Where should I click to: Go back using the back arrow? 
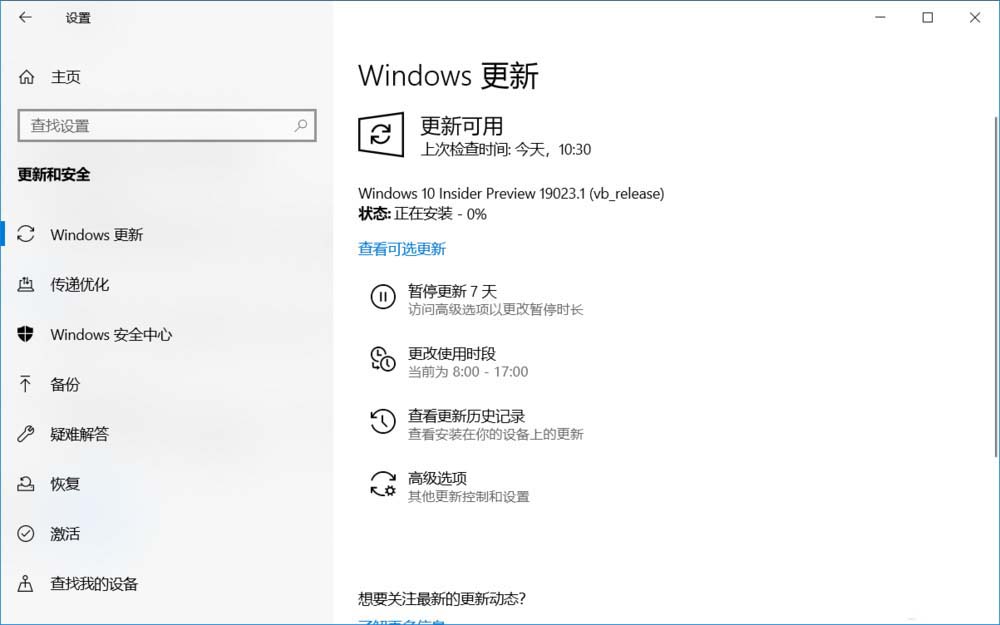[x=25, y=17]
